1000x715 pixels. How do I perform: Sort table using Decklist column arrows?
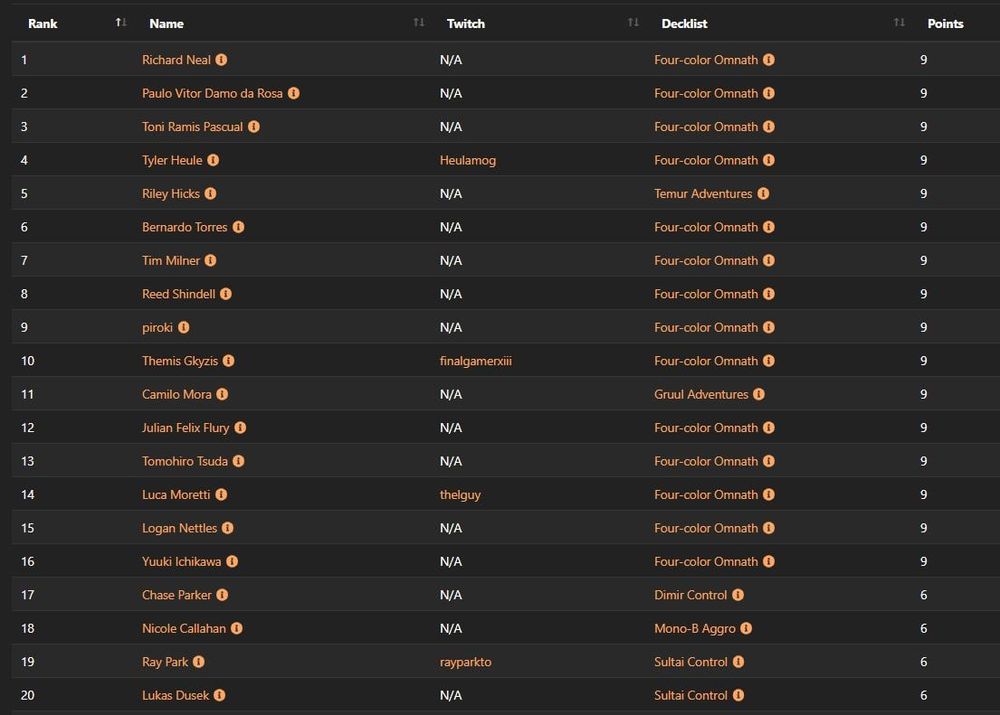(x=899, y=23)
